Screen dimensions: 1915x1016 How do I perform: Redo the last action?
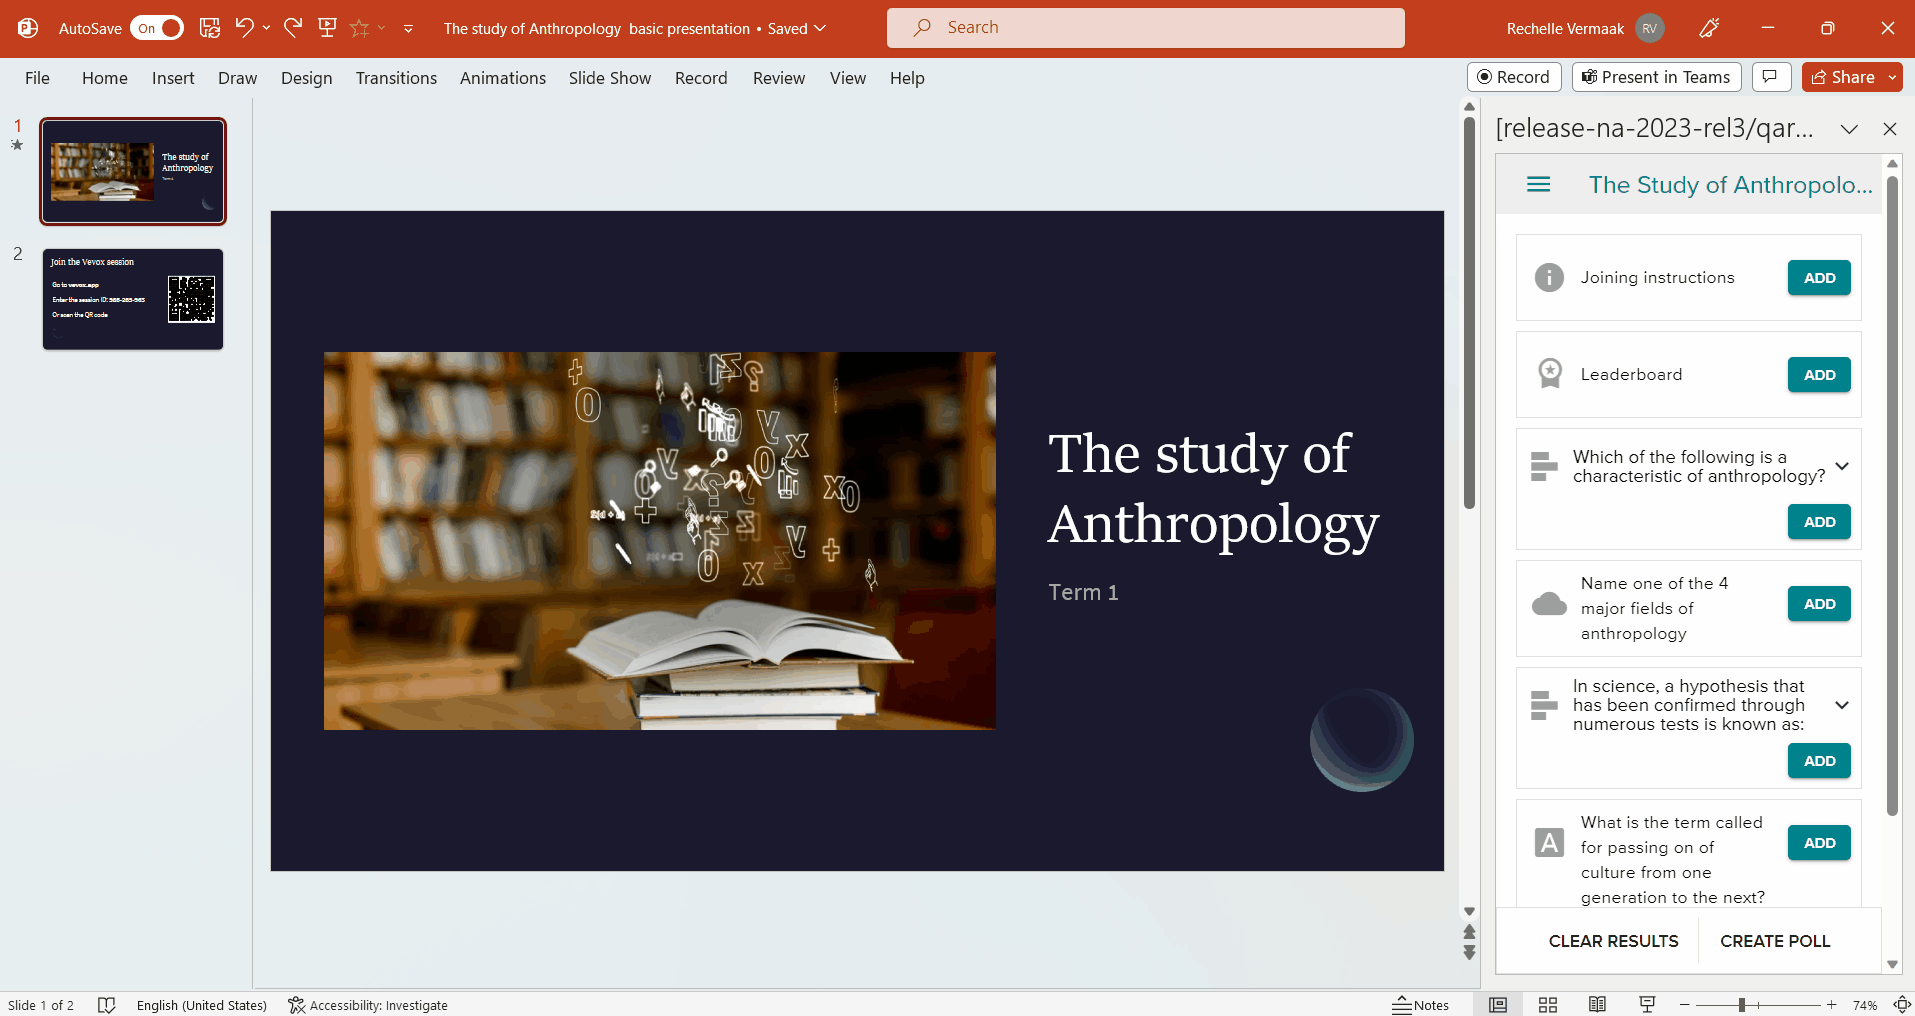coord(292,28)
